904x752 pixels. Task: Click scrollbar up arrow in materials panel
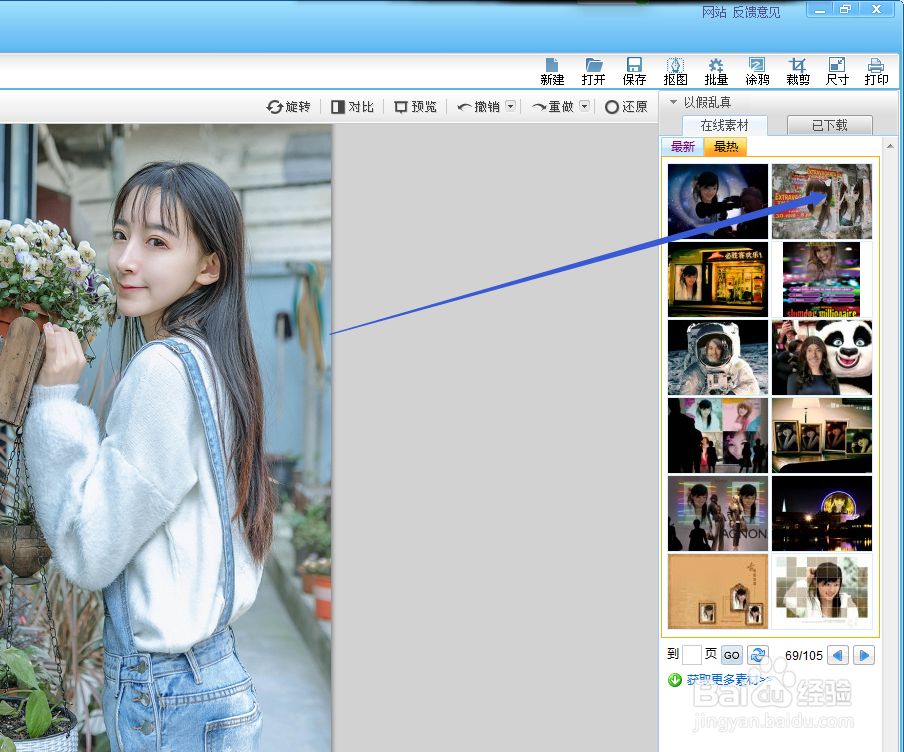890,146
